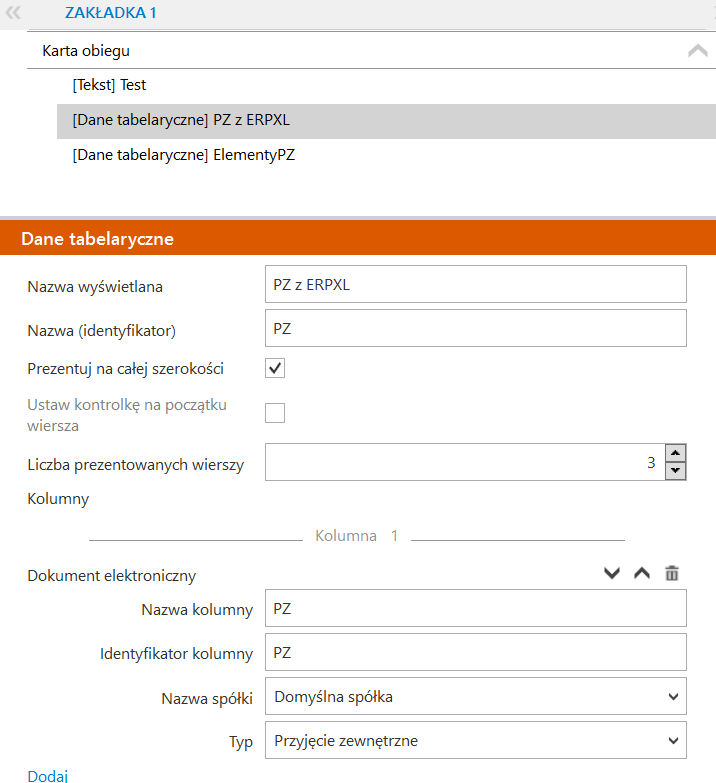Move column up with up arrow icon
Image resolution: width=716 pixels, height=783 pixels.
642,573
